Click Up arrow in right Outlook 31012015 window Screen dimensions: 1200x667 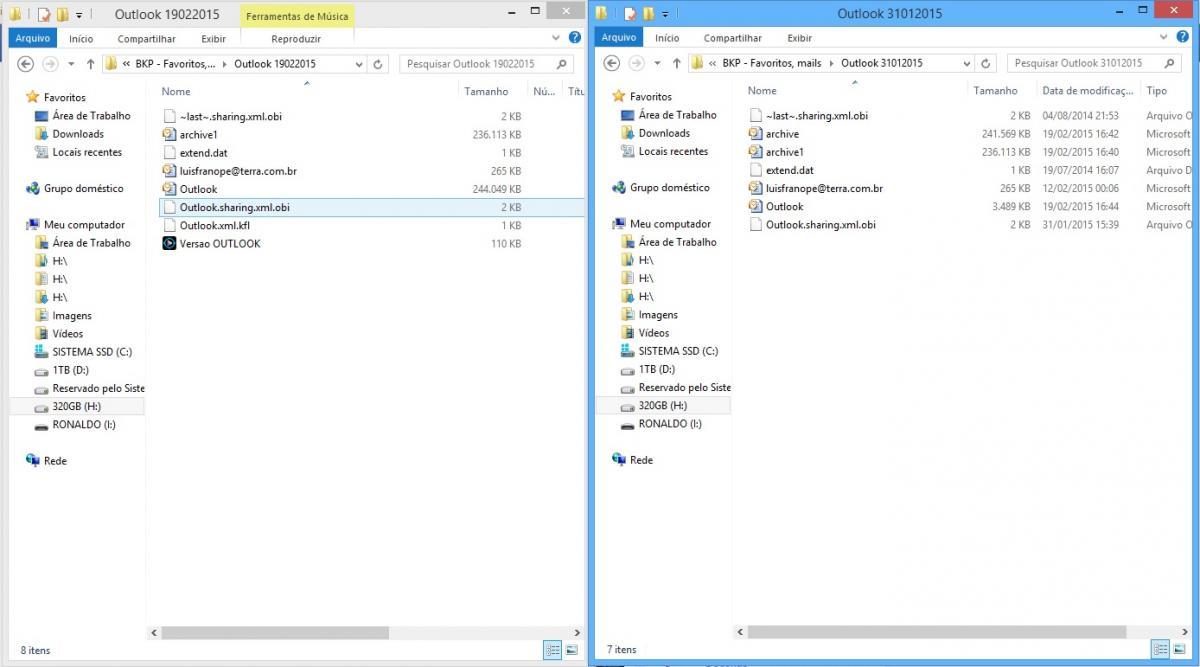(x=677, y=62)
